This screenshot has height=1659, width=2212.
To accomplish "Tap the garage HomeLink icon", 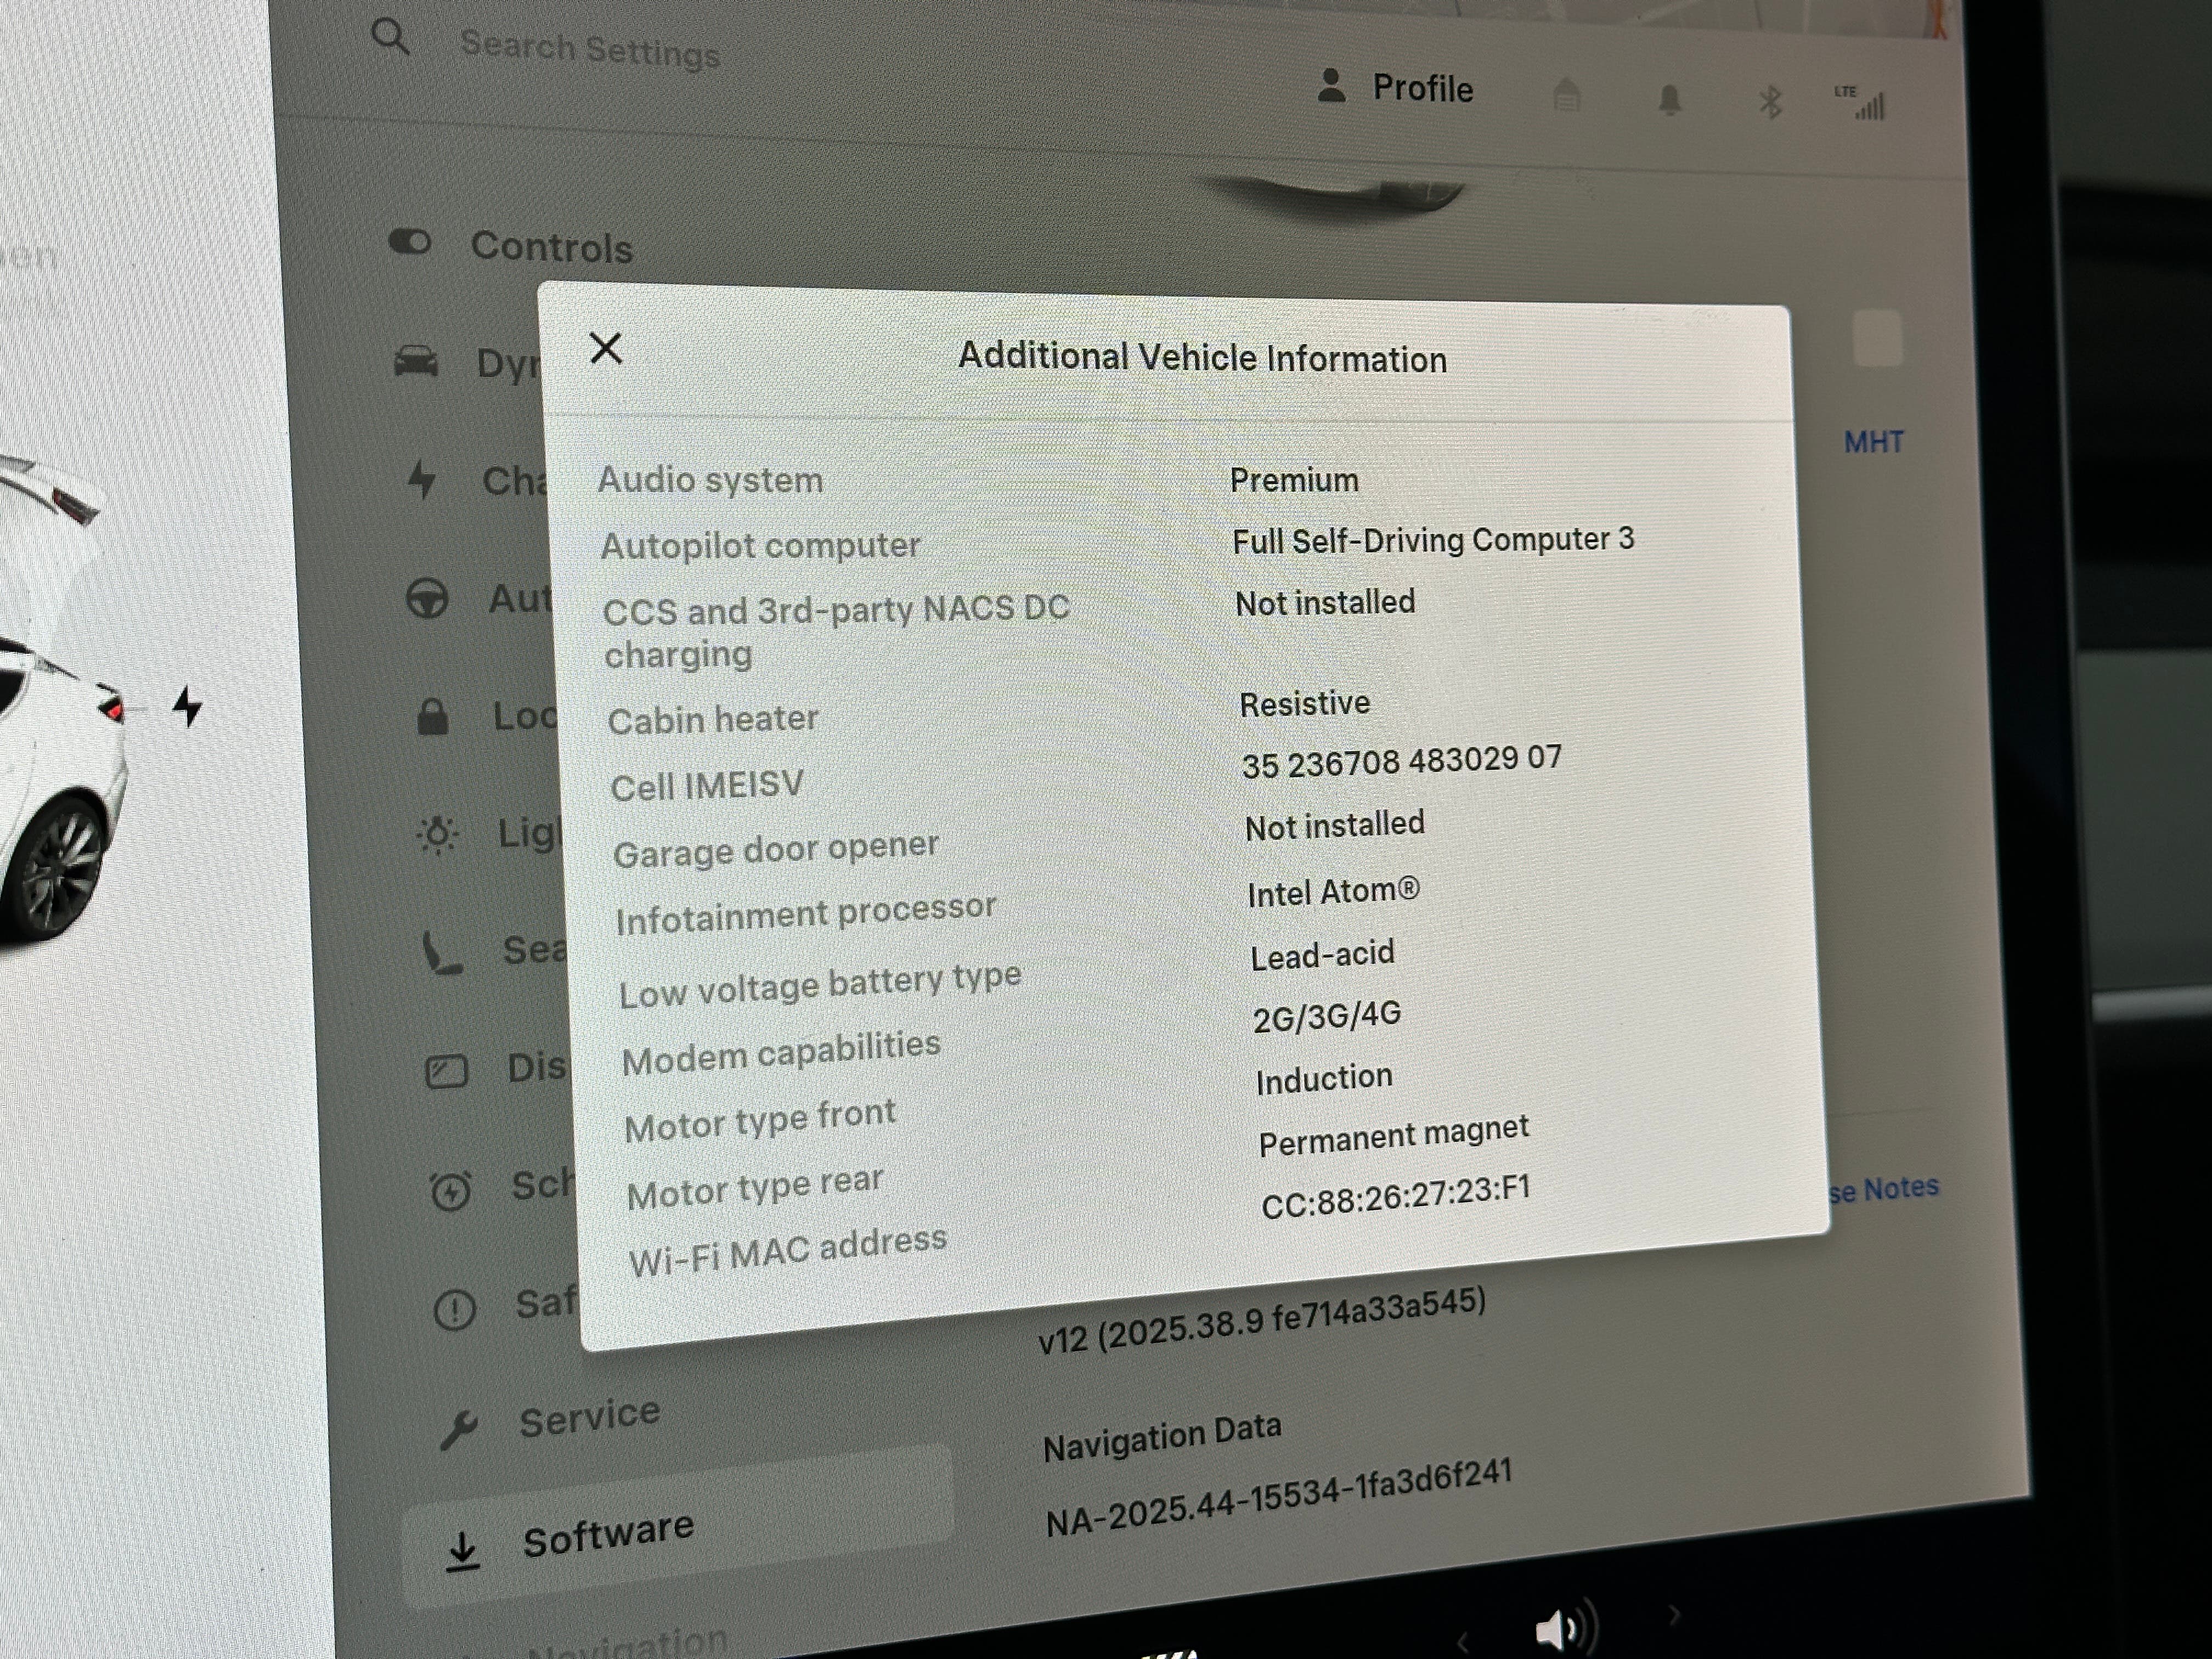I will click(1566, 96).
